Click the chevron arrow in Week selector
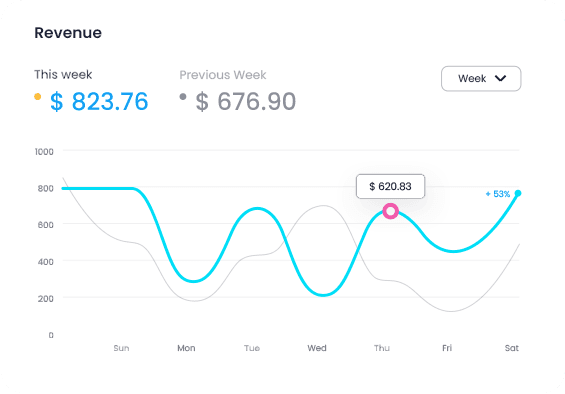Screen dimensions: 565x394 point(501,78)
